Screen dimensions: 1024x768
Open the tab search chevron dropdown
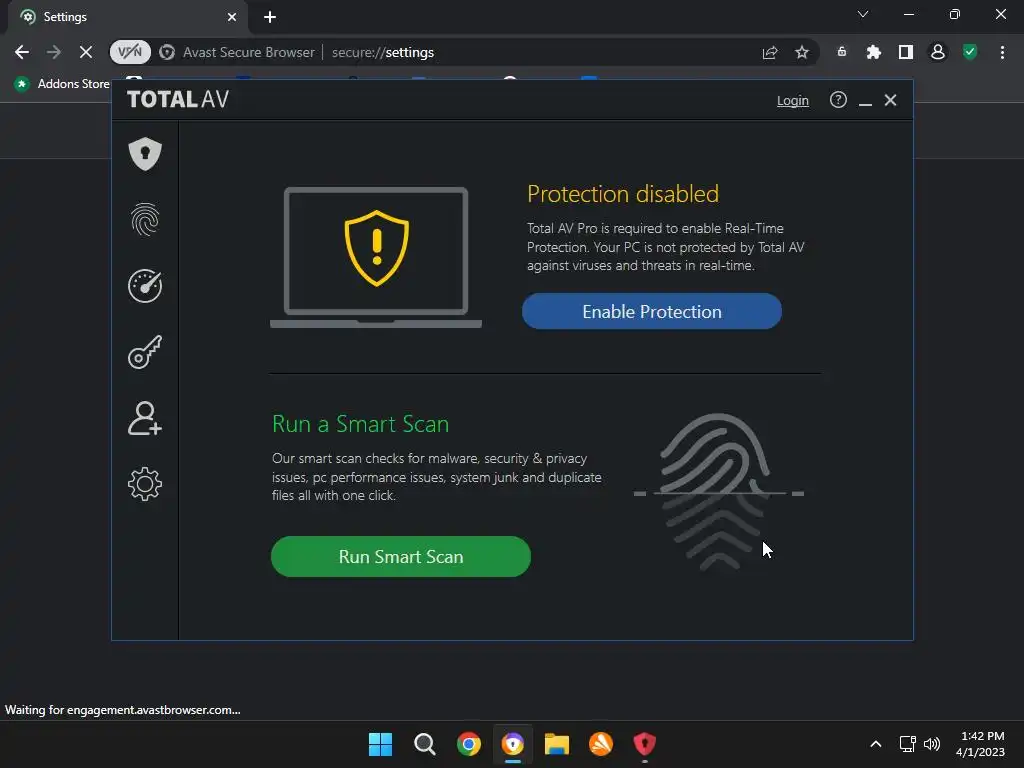863,14
